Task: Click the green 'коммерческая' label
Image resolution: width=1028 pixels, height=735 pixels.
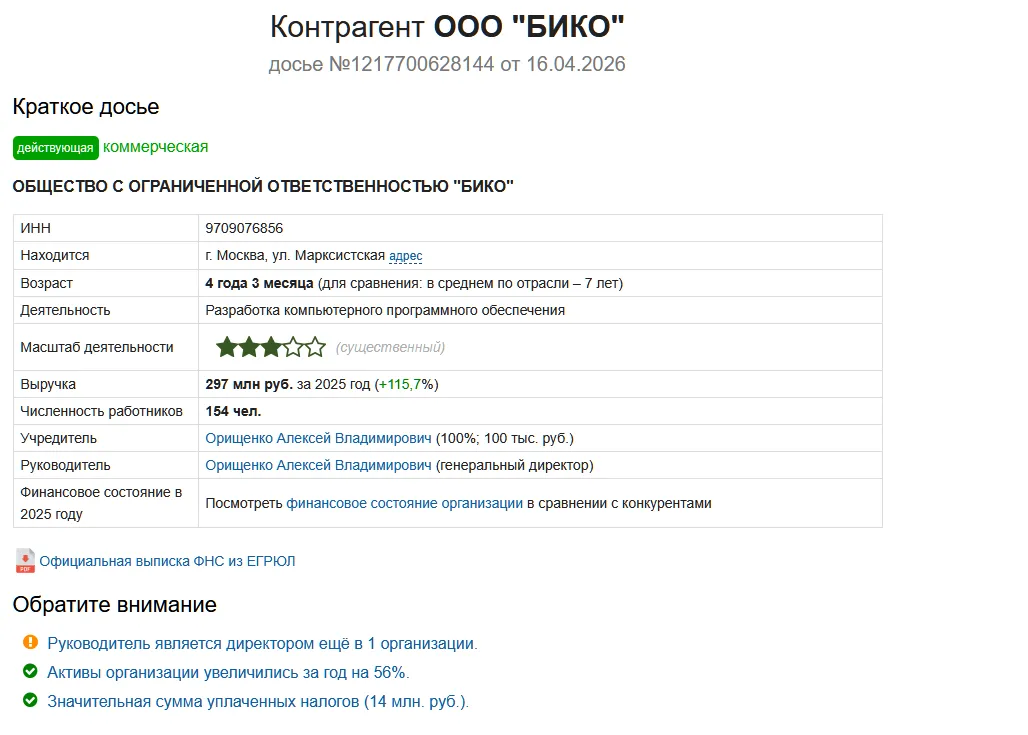Action: coord(155,147)
